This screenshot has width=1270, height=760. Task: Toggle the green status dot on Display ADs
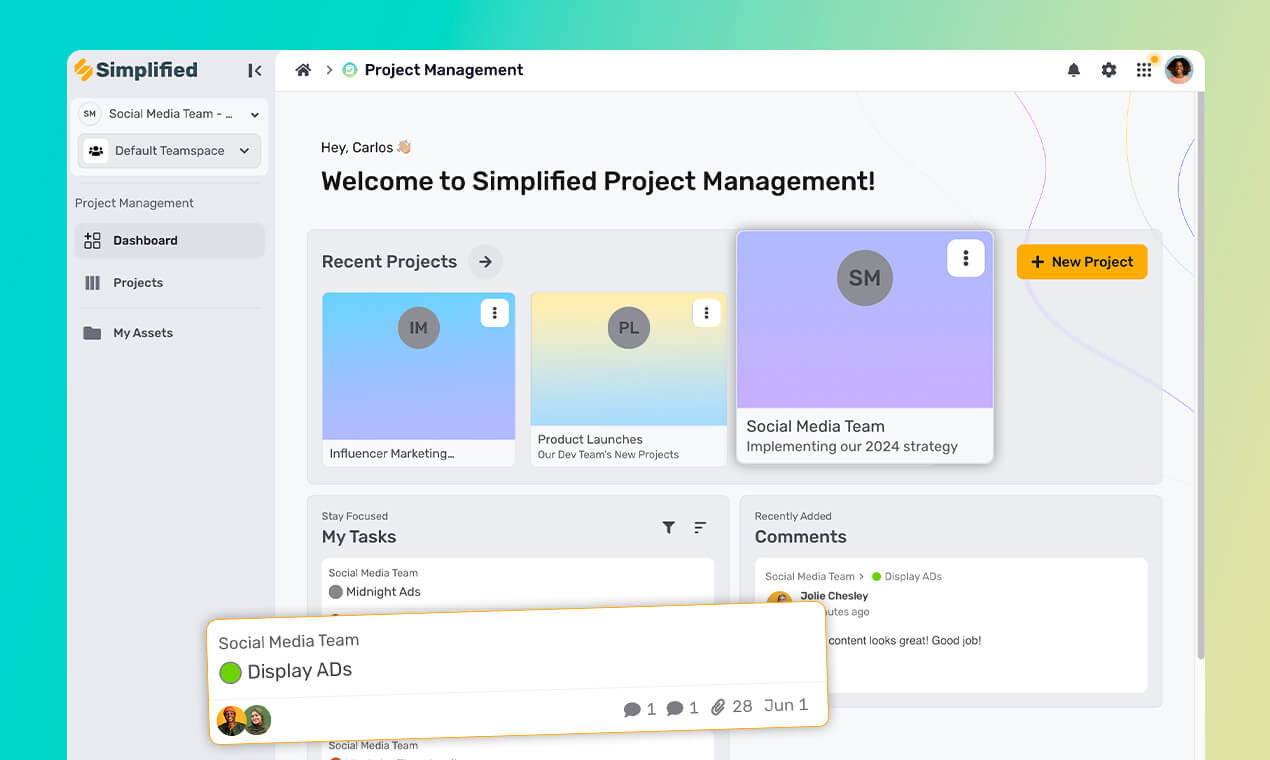(x=230, y=672)
